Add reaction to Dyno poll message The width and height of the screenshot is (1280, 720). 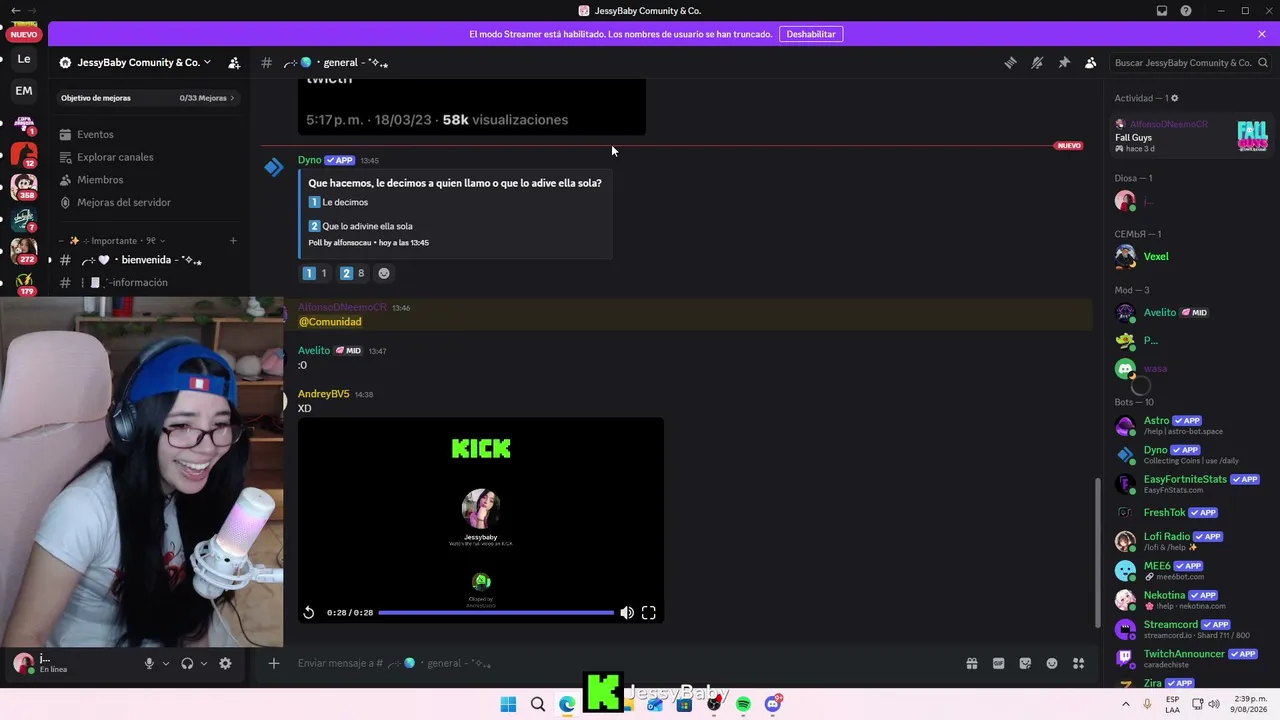click(384, 273)
